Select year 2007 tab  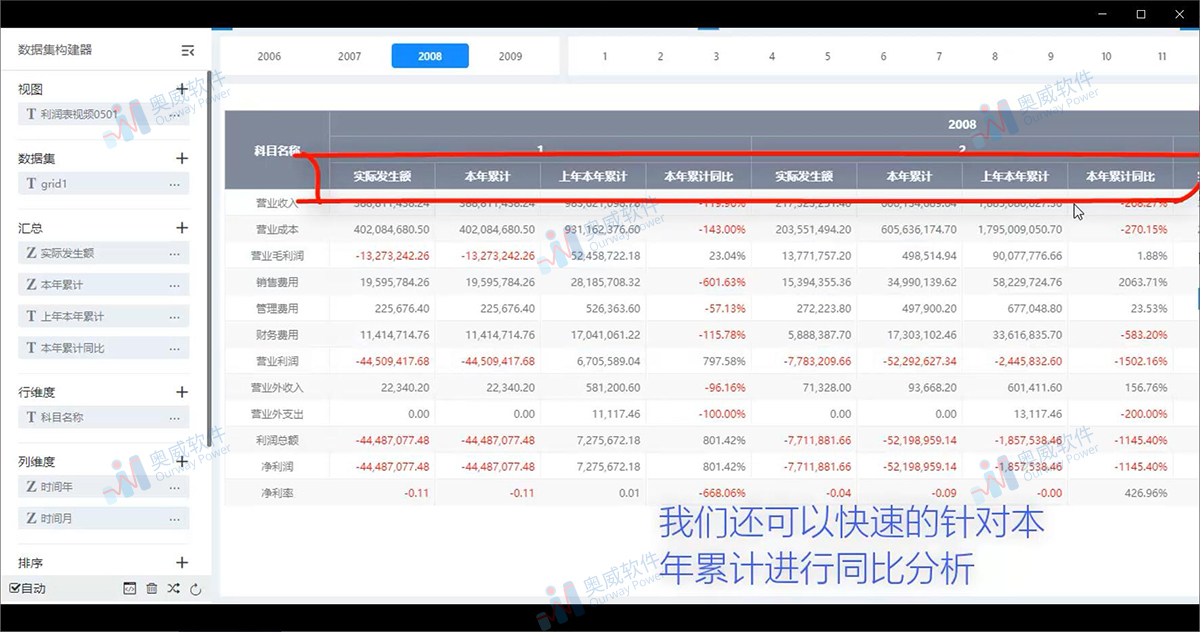click(x=349, y=57)
